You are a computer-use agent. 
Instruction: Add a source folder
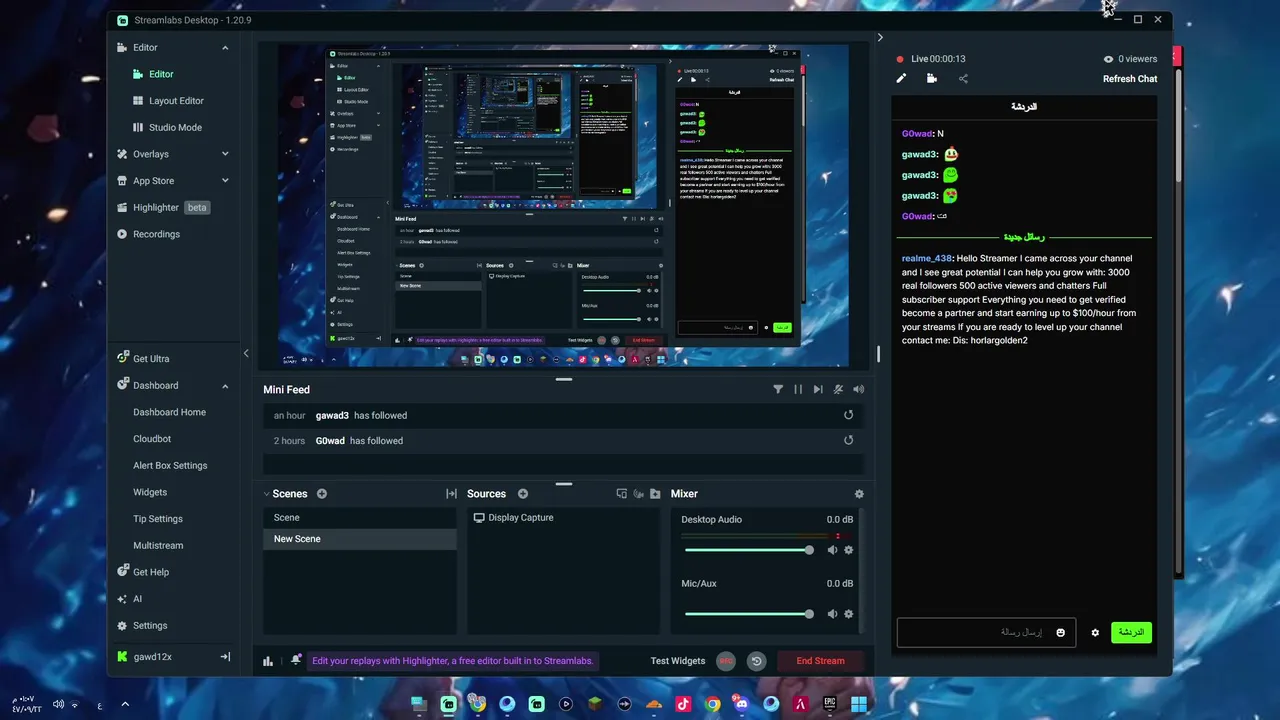tap(655, 494)
